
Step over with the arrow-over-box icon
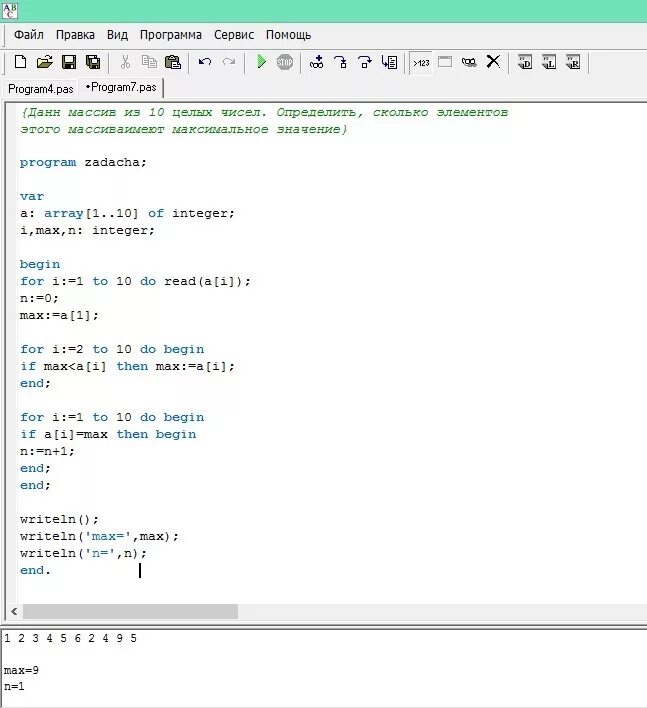click(x=364, y=62)
